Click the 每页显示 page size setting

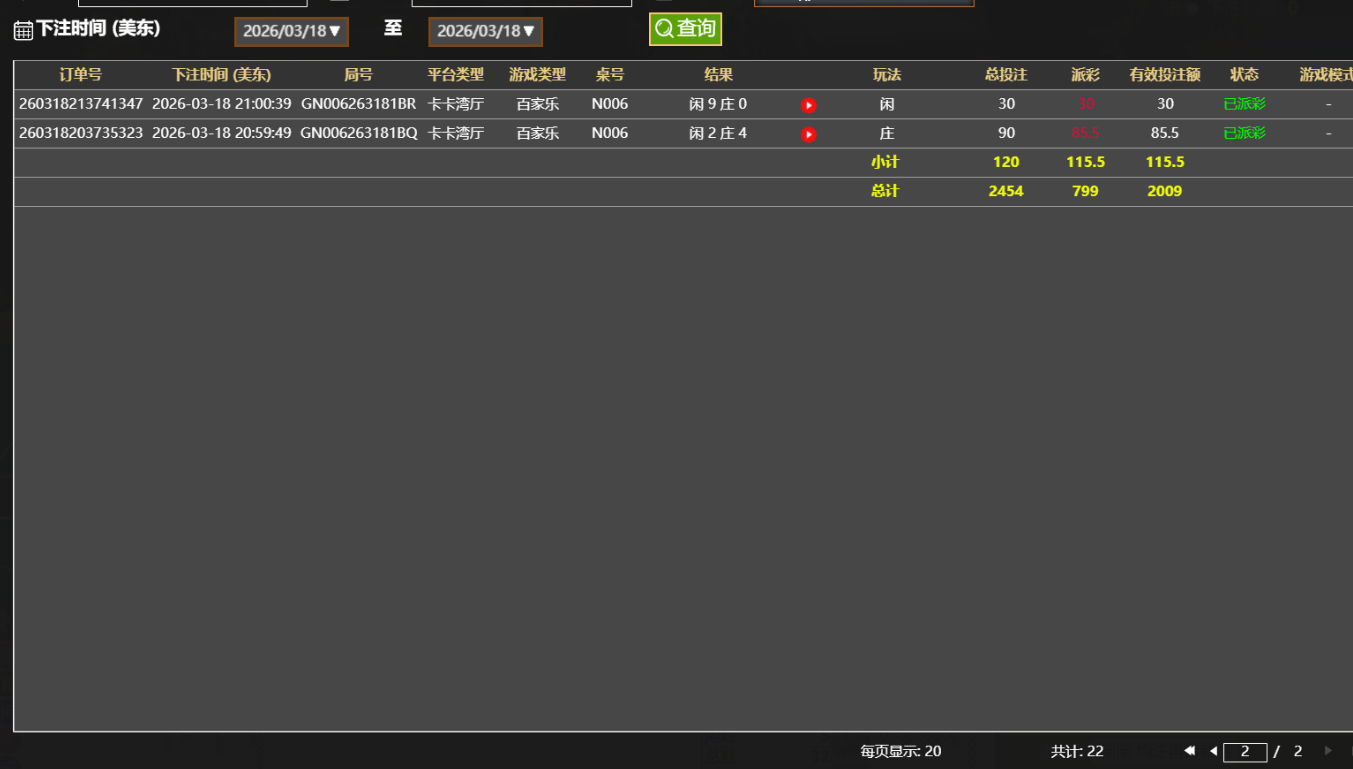tap(900, 751)
